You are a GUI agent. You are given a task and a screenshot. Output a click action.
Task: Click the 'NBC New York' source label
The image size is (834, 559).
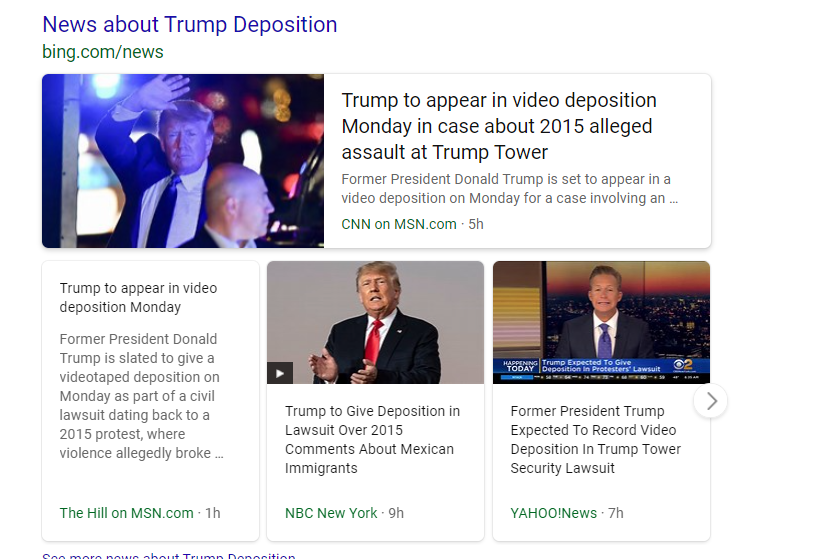(331, 513)
